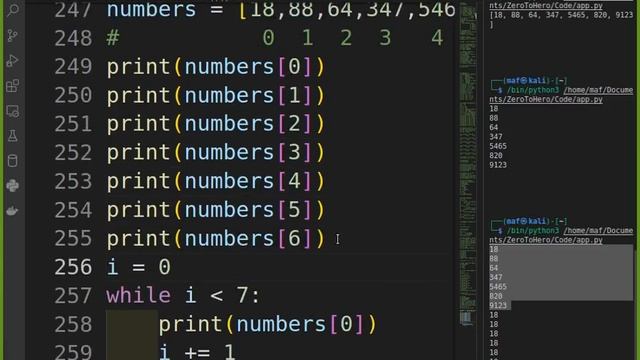
Task: Open the Remote Explorer view
Action: click(13, 111)
